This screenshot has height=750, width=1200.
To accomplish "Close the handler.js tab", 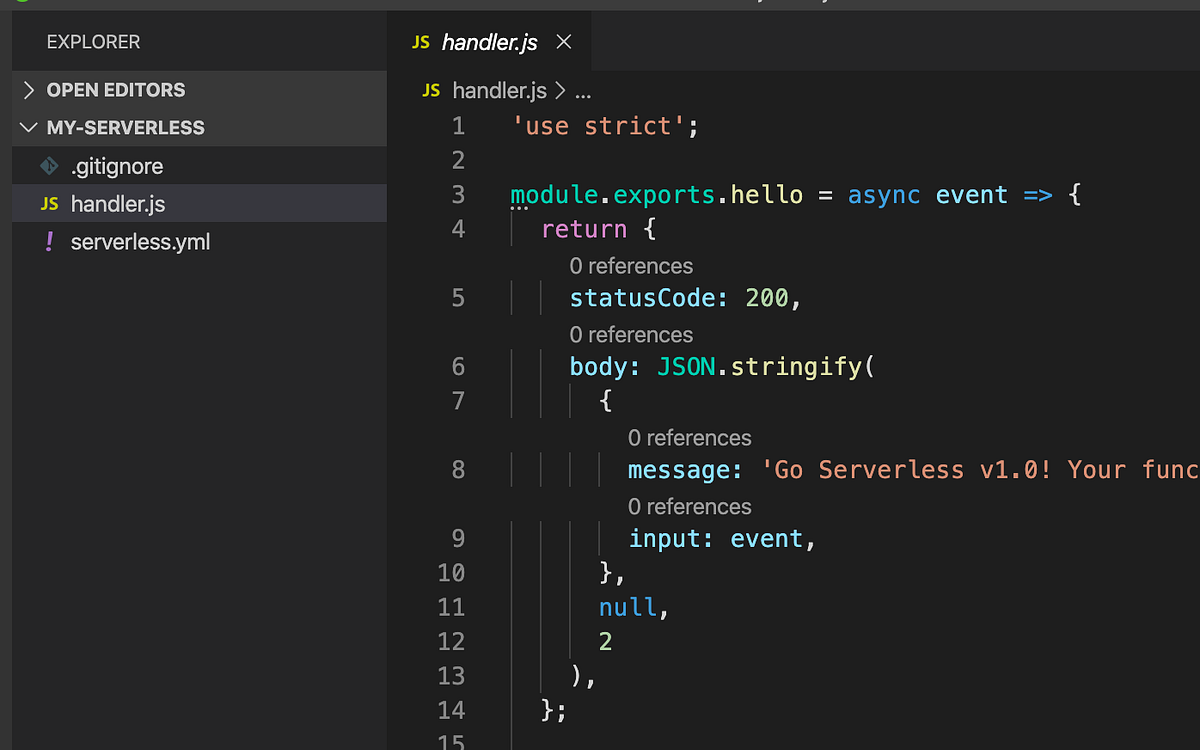I will point(563,42).
